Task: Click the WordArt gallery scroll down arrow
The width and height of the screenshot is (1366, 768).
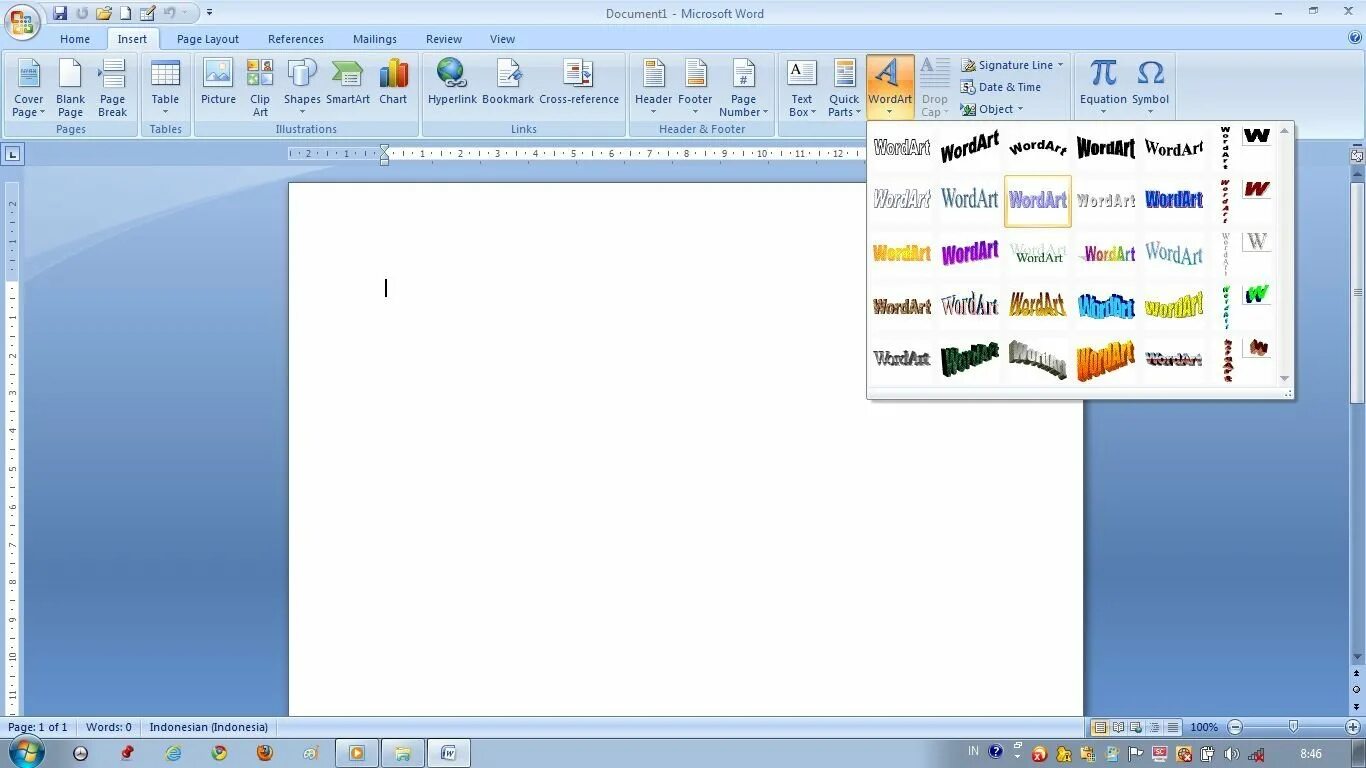Action: pos(1285,379)
